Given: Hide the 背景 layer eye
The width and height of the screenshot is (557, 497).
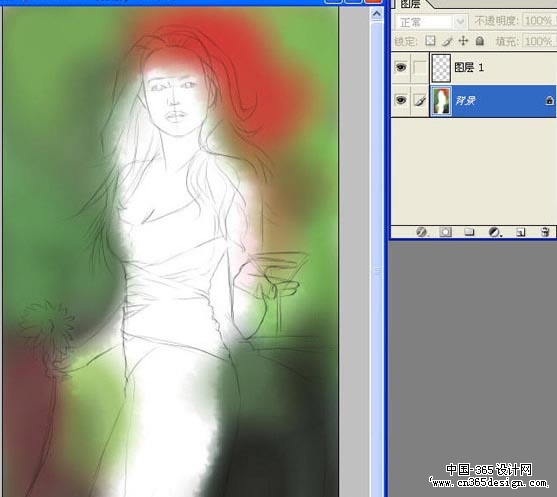Looking at the screenshot, I should pyautogui.click(x=401, y=101).
